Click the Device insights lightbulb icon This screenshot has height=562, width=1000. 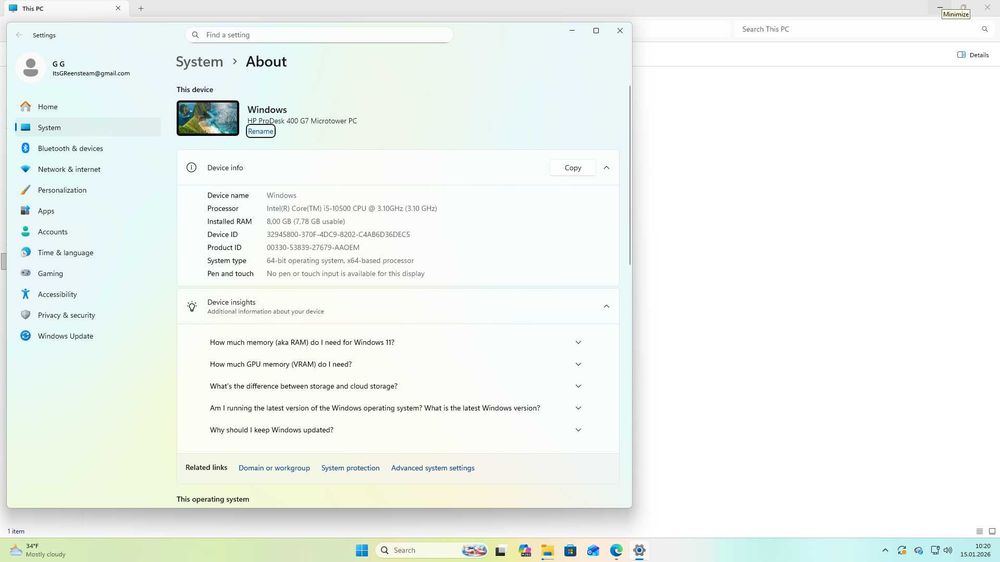pyautogui.click(x=191, y=306)
